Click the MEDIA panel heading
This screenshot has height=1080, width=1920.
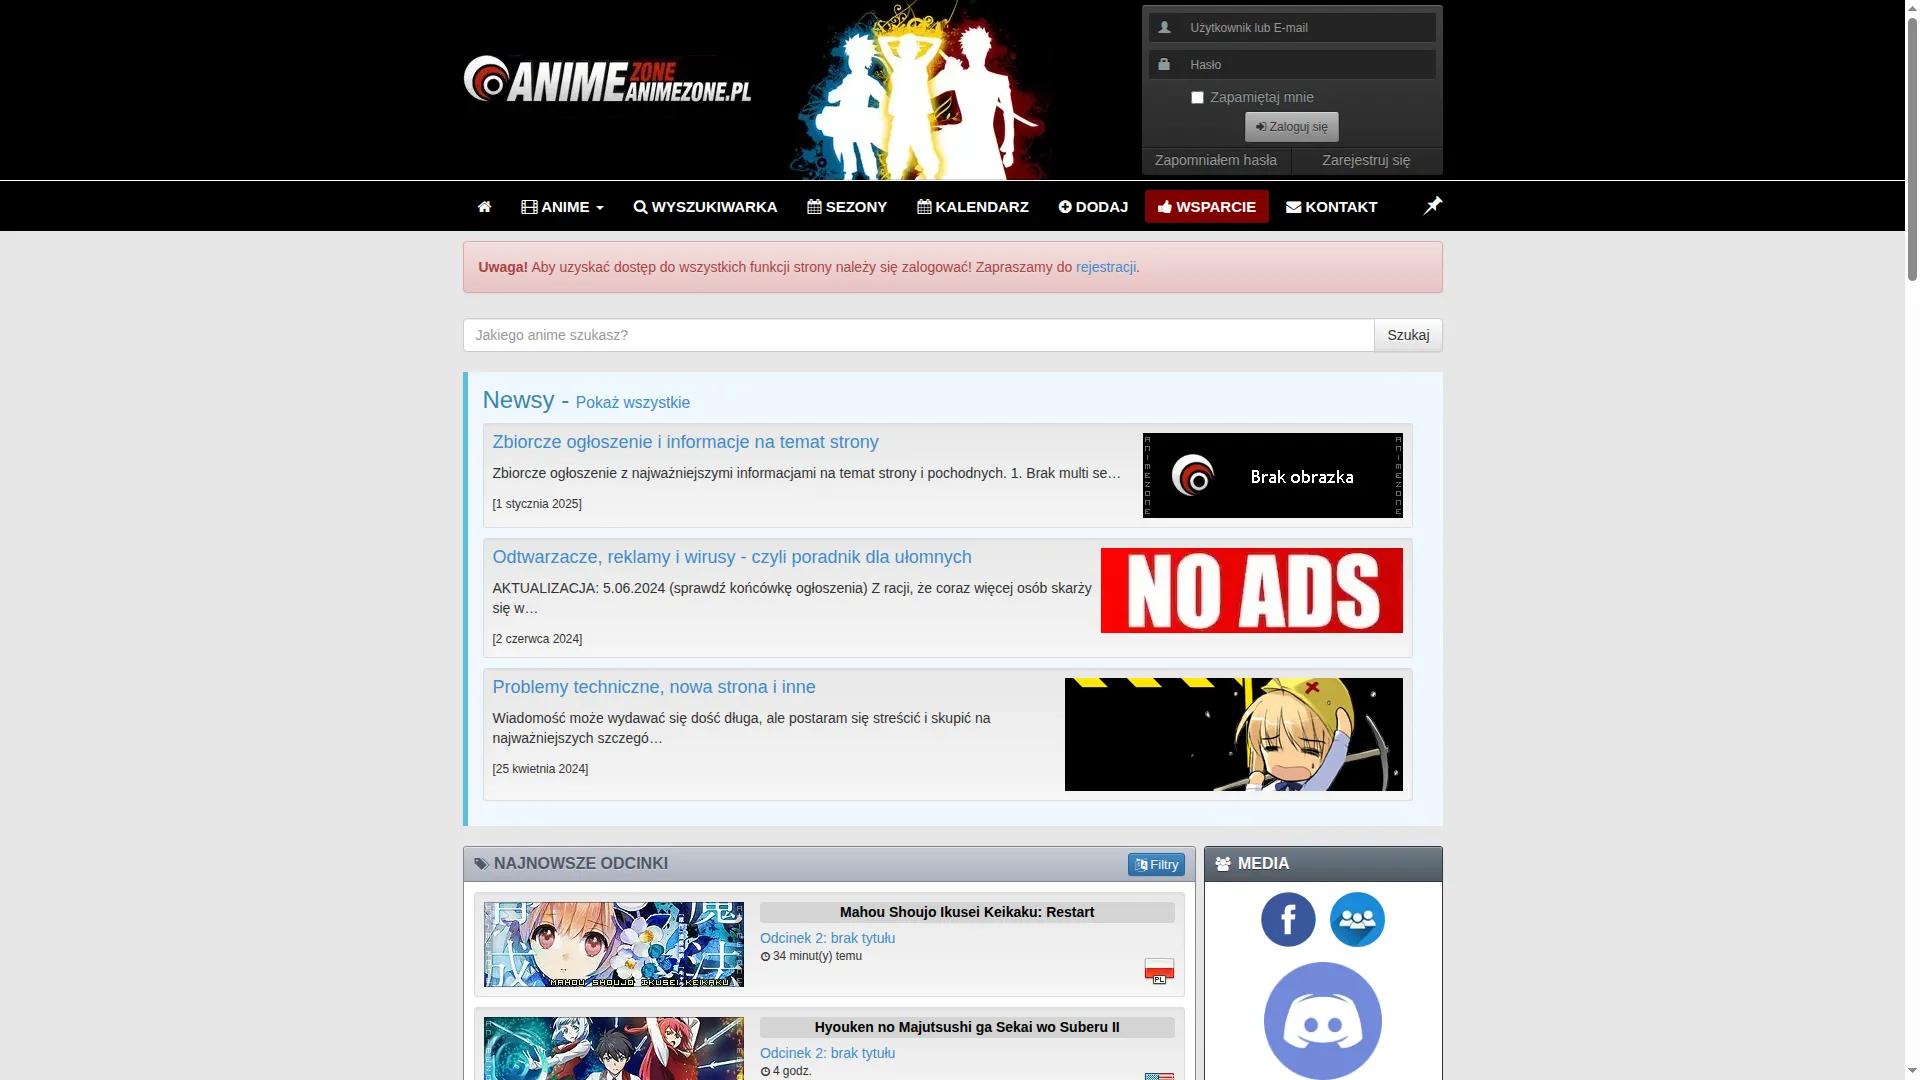tap(1263, 864)
